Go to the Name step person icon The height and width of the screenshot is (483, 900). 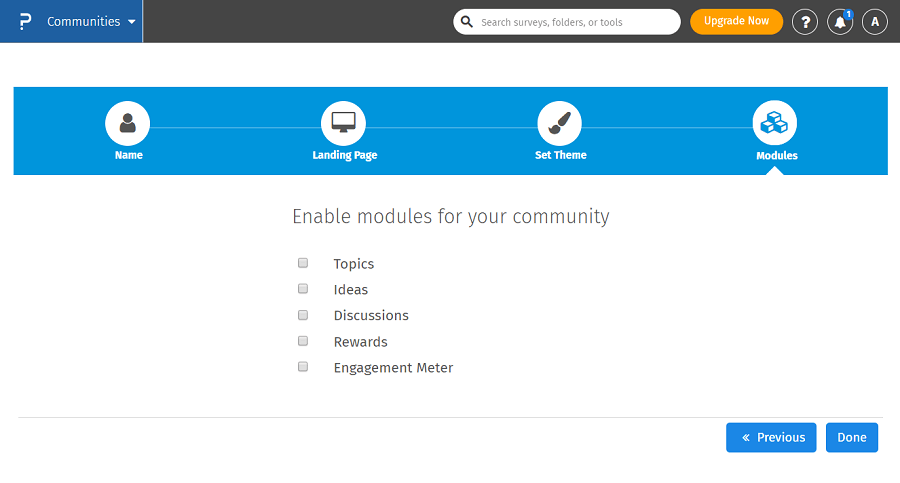(x=128, y=123)
